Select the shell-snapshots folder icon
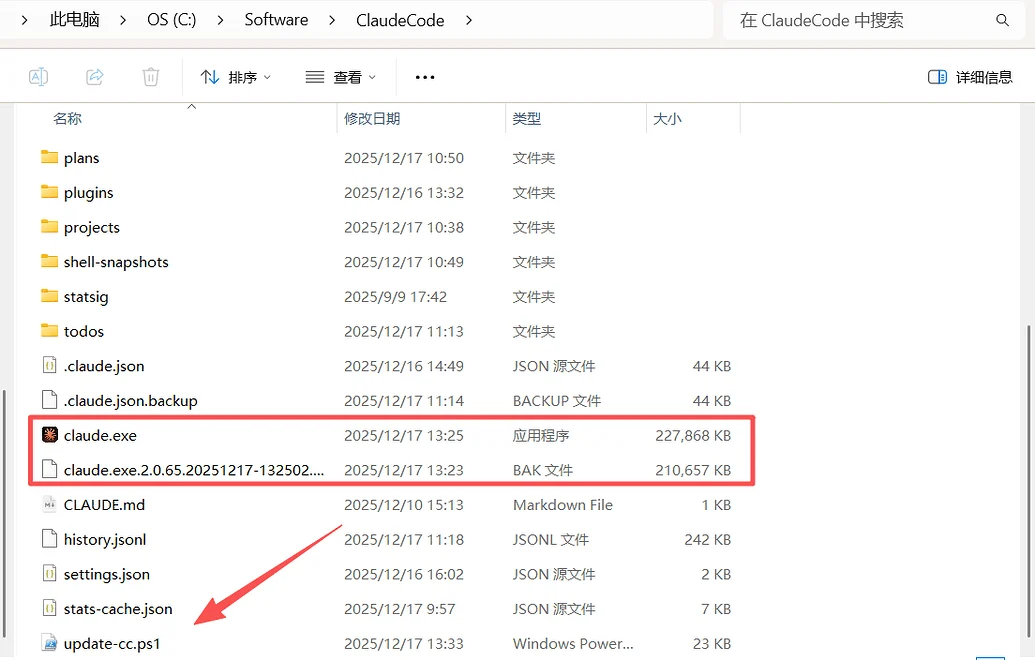 coord(50,261)
